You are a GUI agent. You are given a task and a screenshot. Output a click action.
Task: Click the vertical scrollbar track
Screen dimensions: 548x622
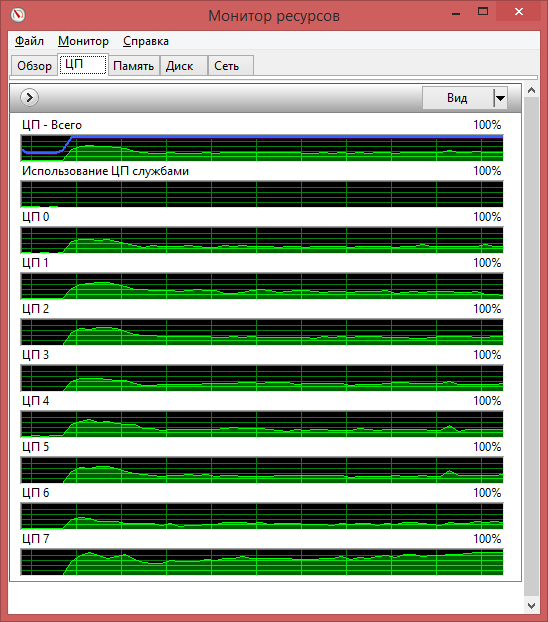pos(531,347)
